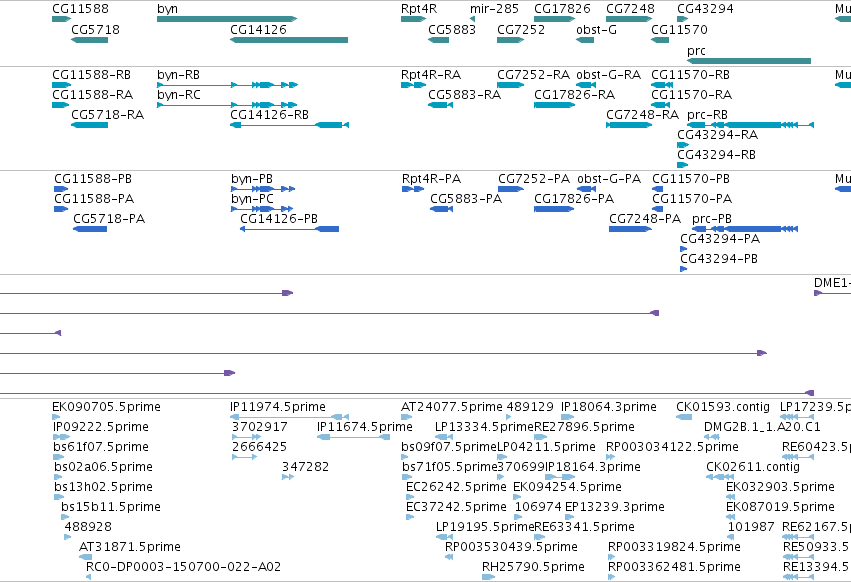Click the prc-RB transcript label
Screen dimensions: 851x582
click(x=707, y=115)
